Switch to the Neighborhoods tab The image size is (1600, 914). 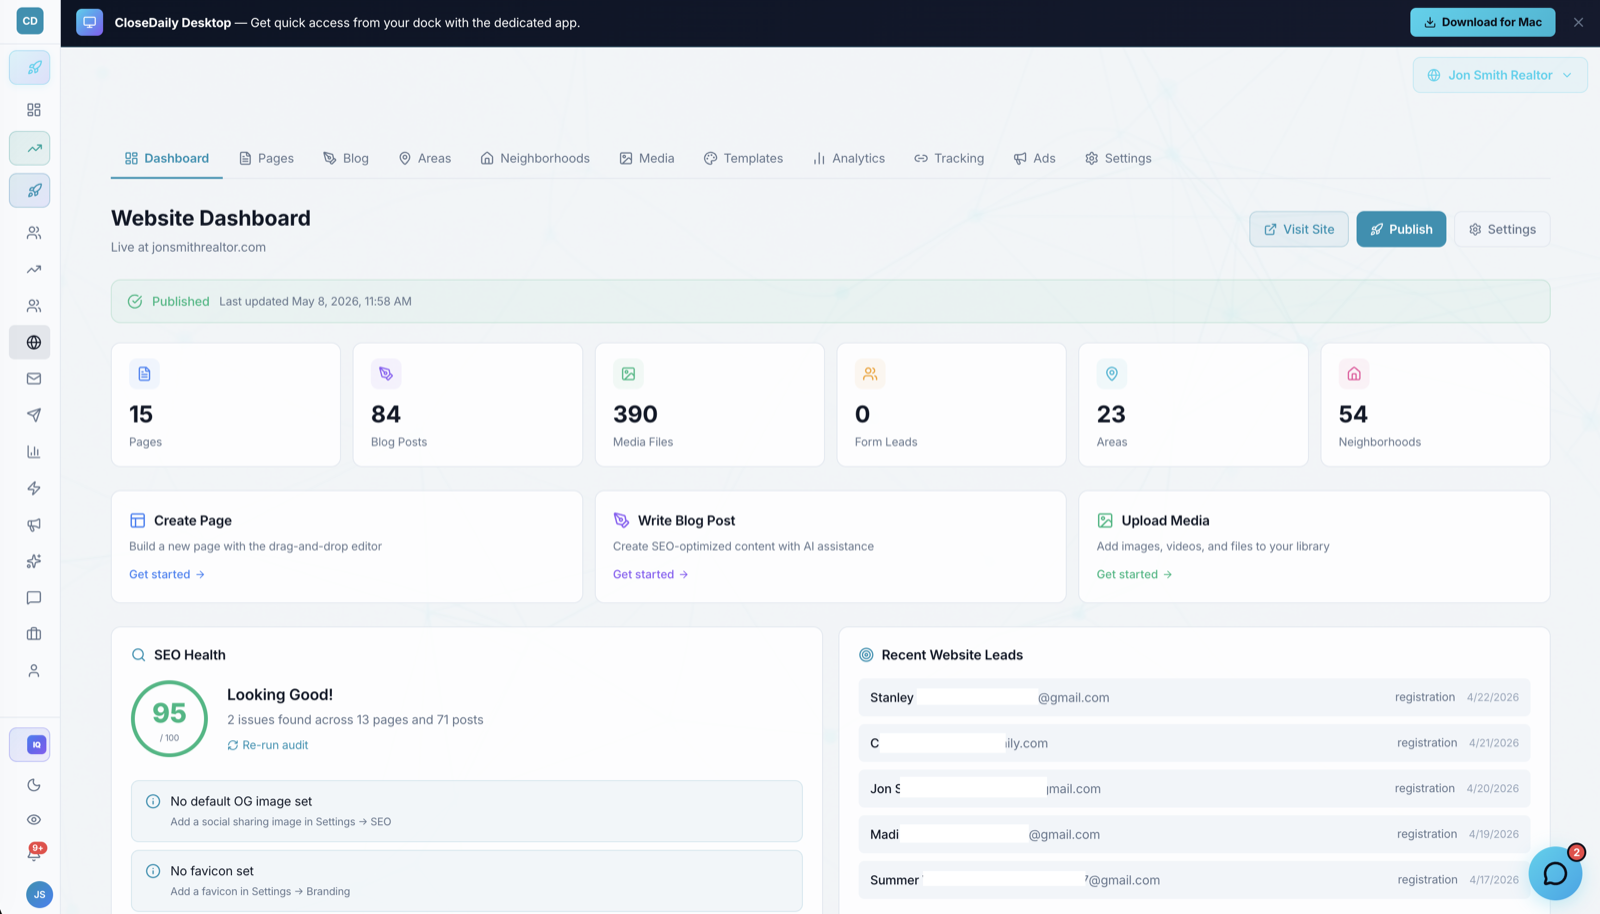coord(535,158)
